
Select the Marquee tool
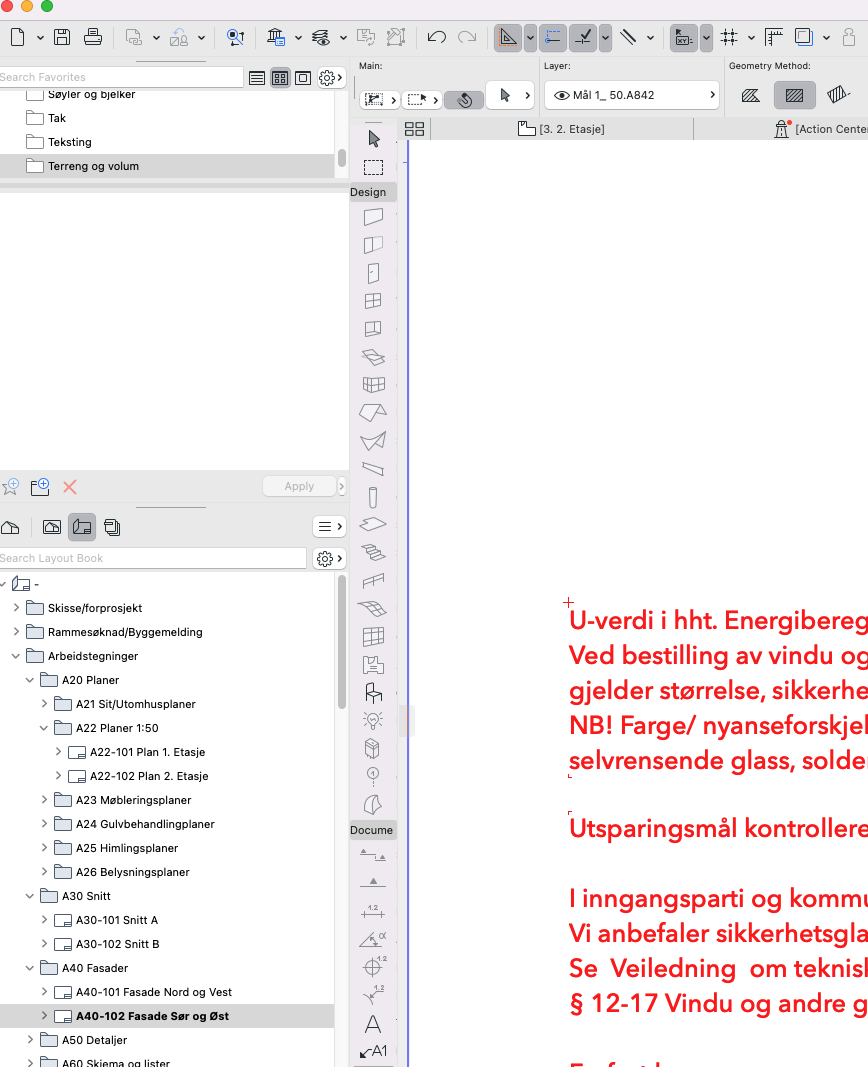point(373,167)
